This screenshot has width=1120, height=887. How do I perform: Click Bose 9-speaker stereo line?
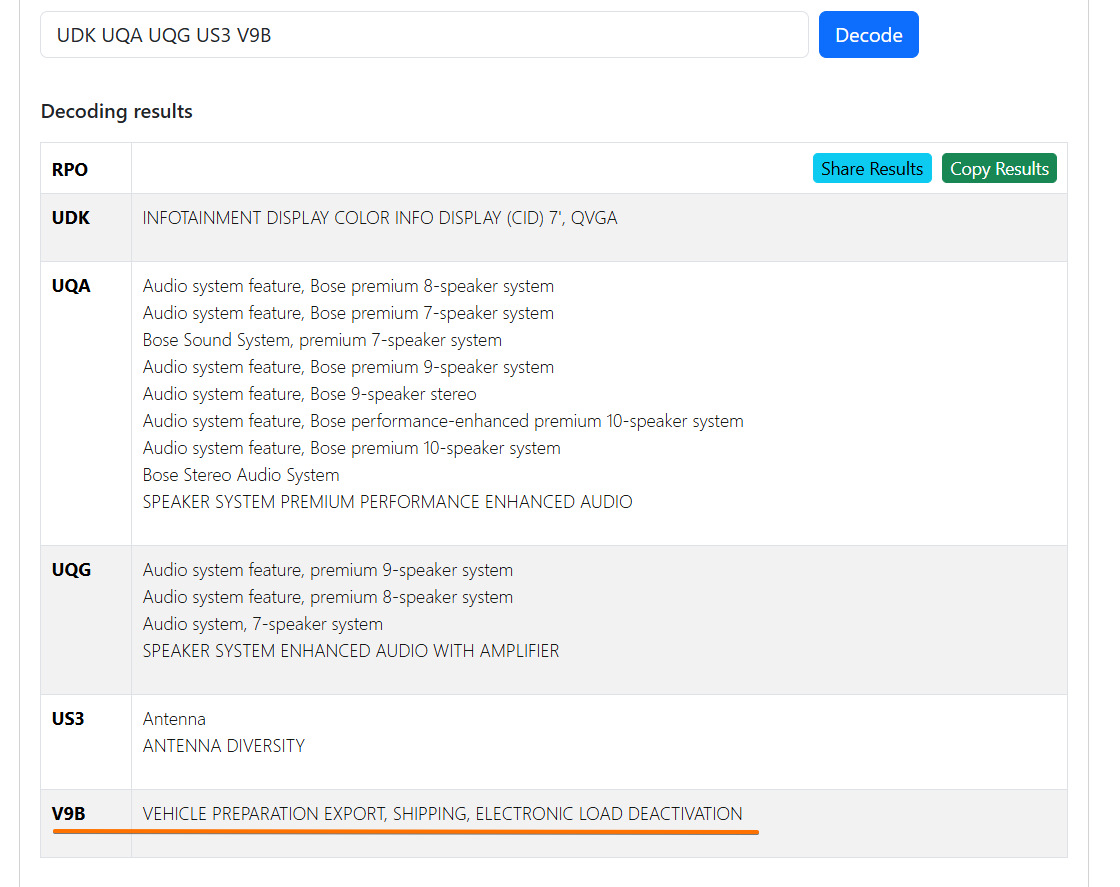309,394
